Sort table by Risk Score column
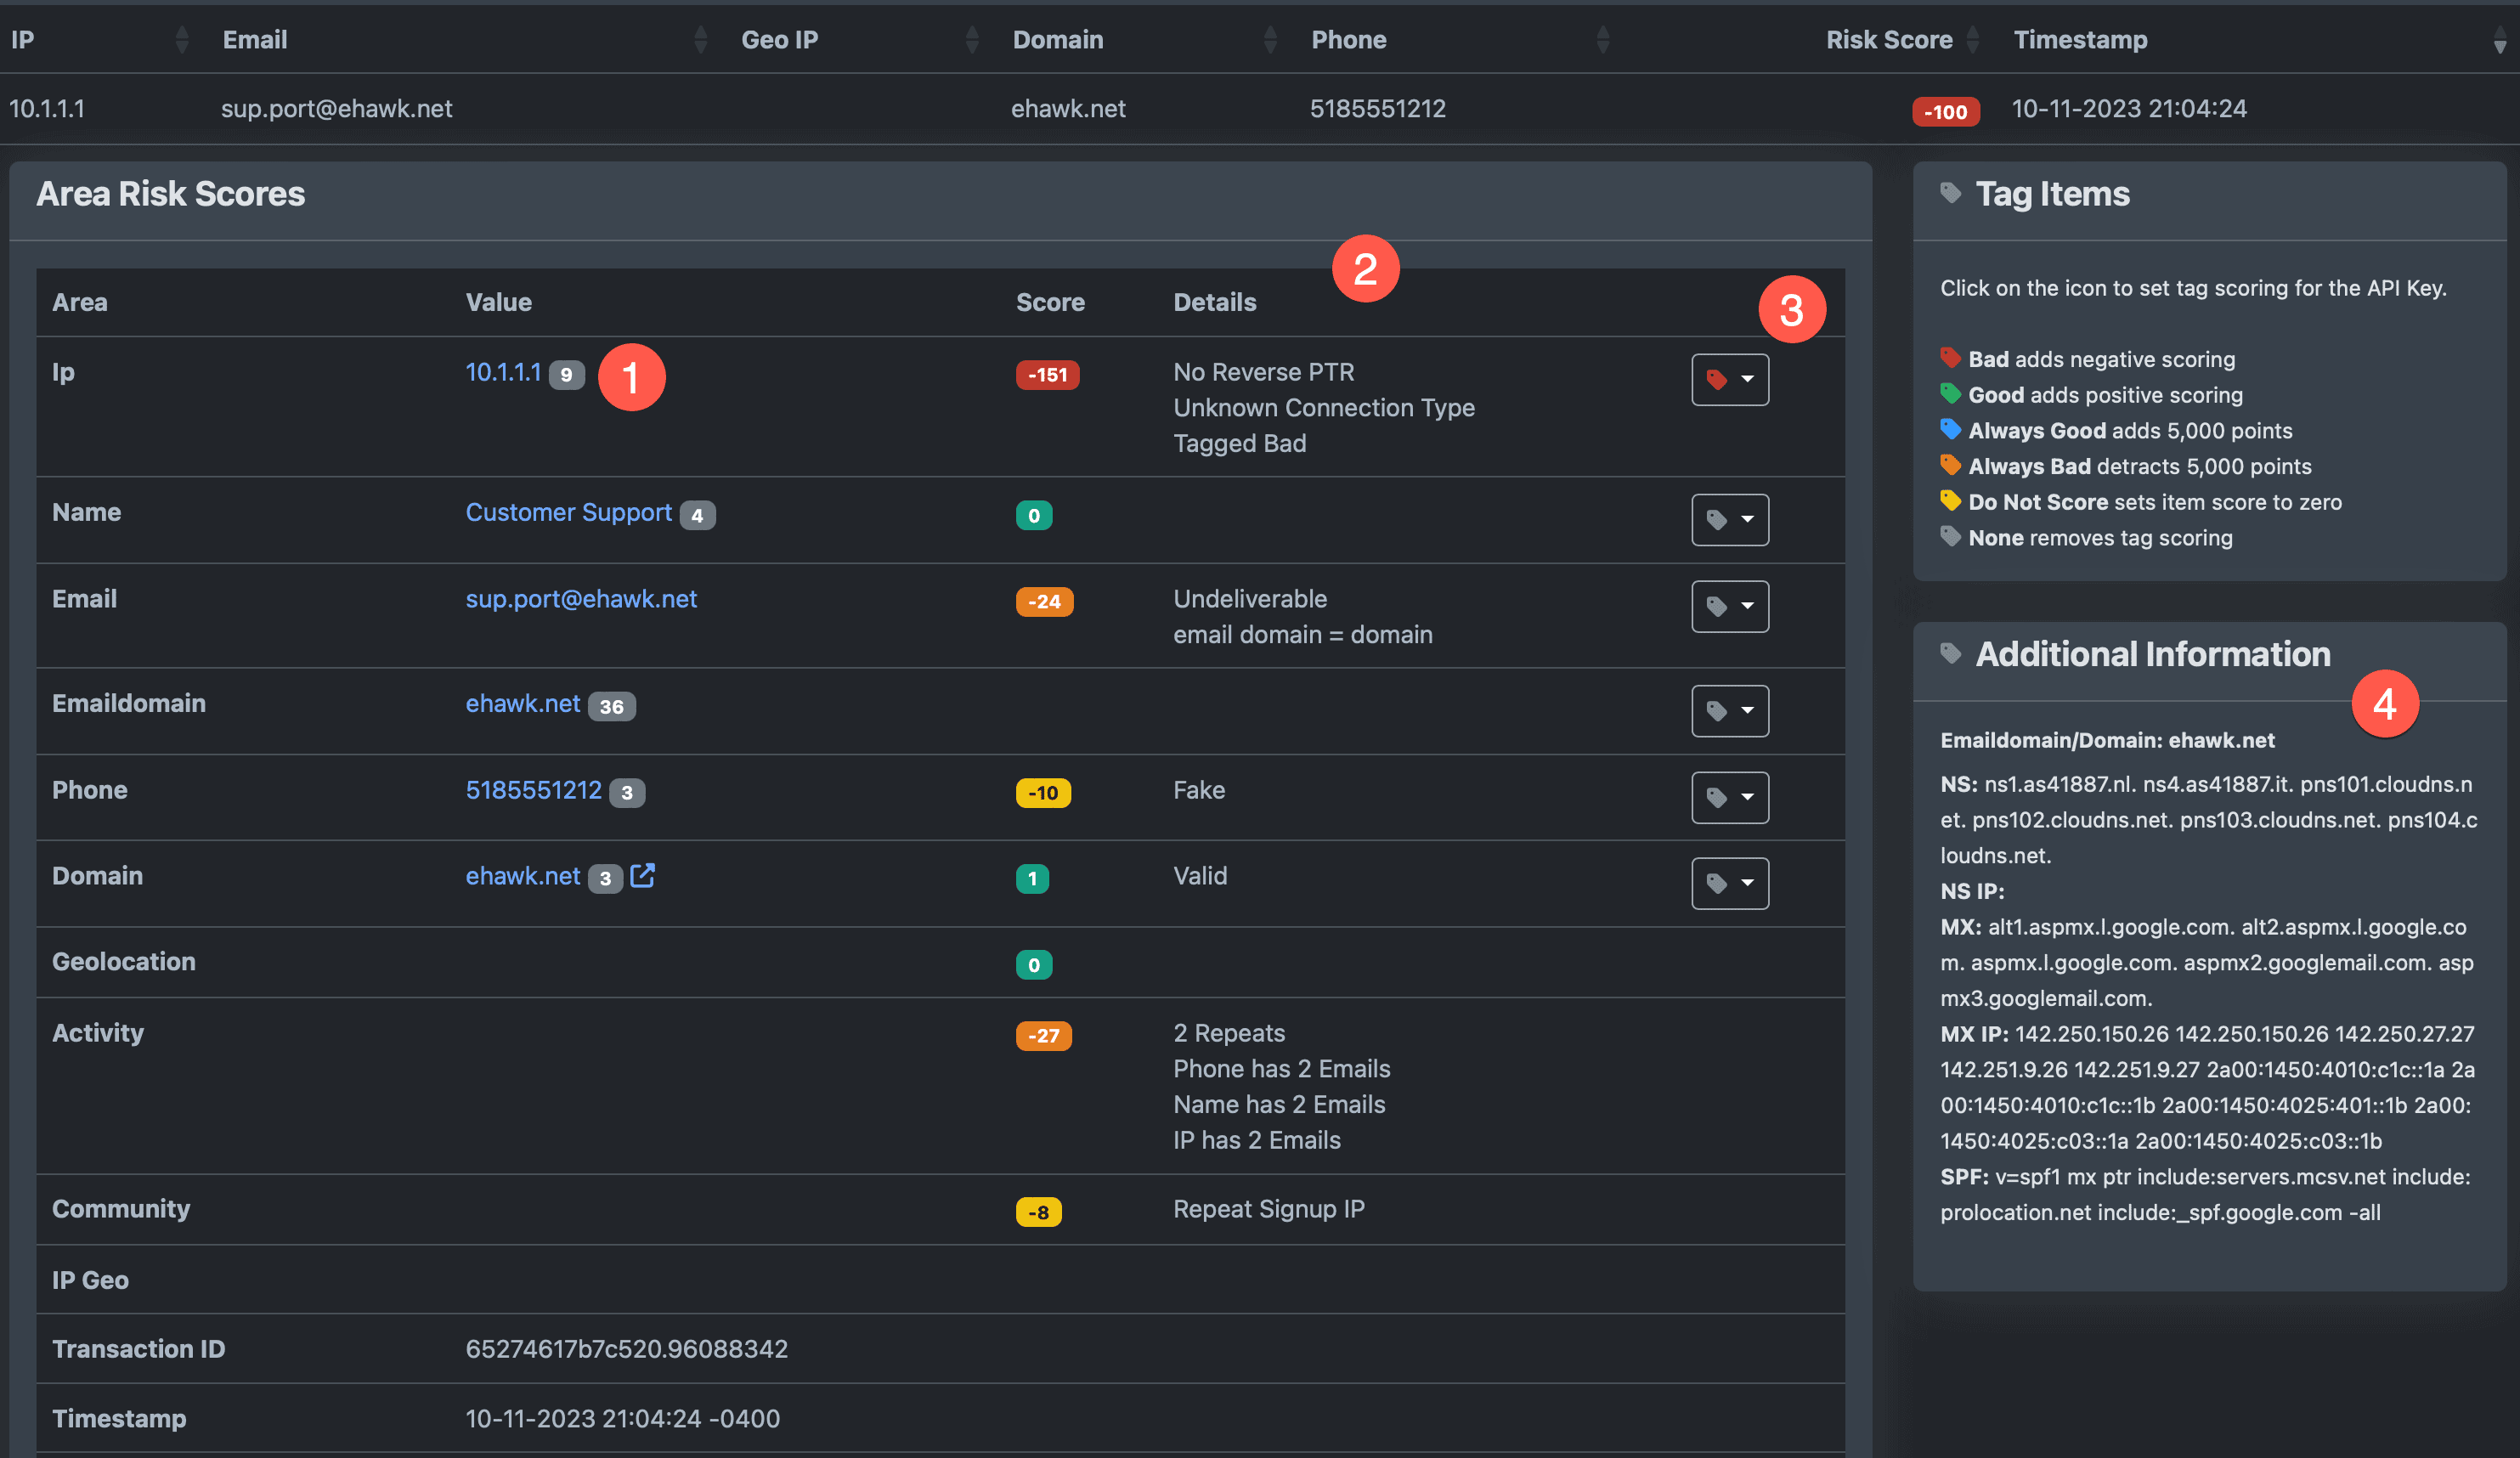This screenshot has height=1458, width=2520. [x=1972, y=40]
